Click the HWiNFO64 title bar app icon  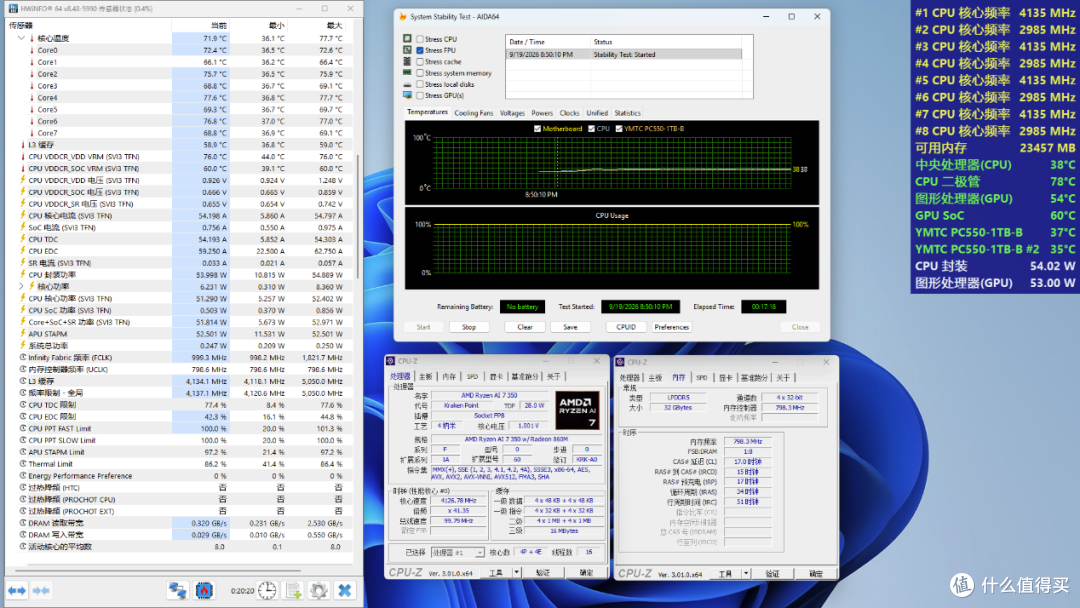[13, 9]
